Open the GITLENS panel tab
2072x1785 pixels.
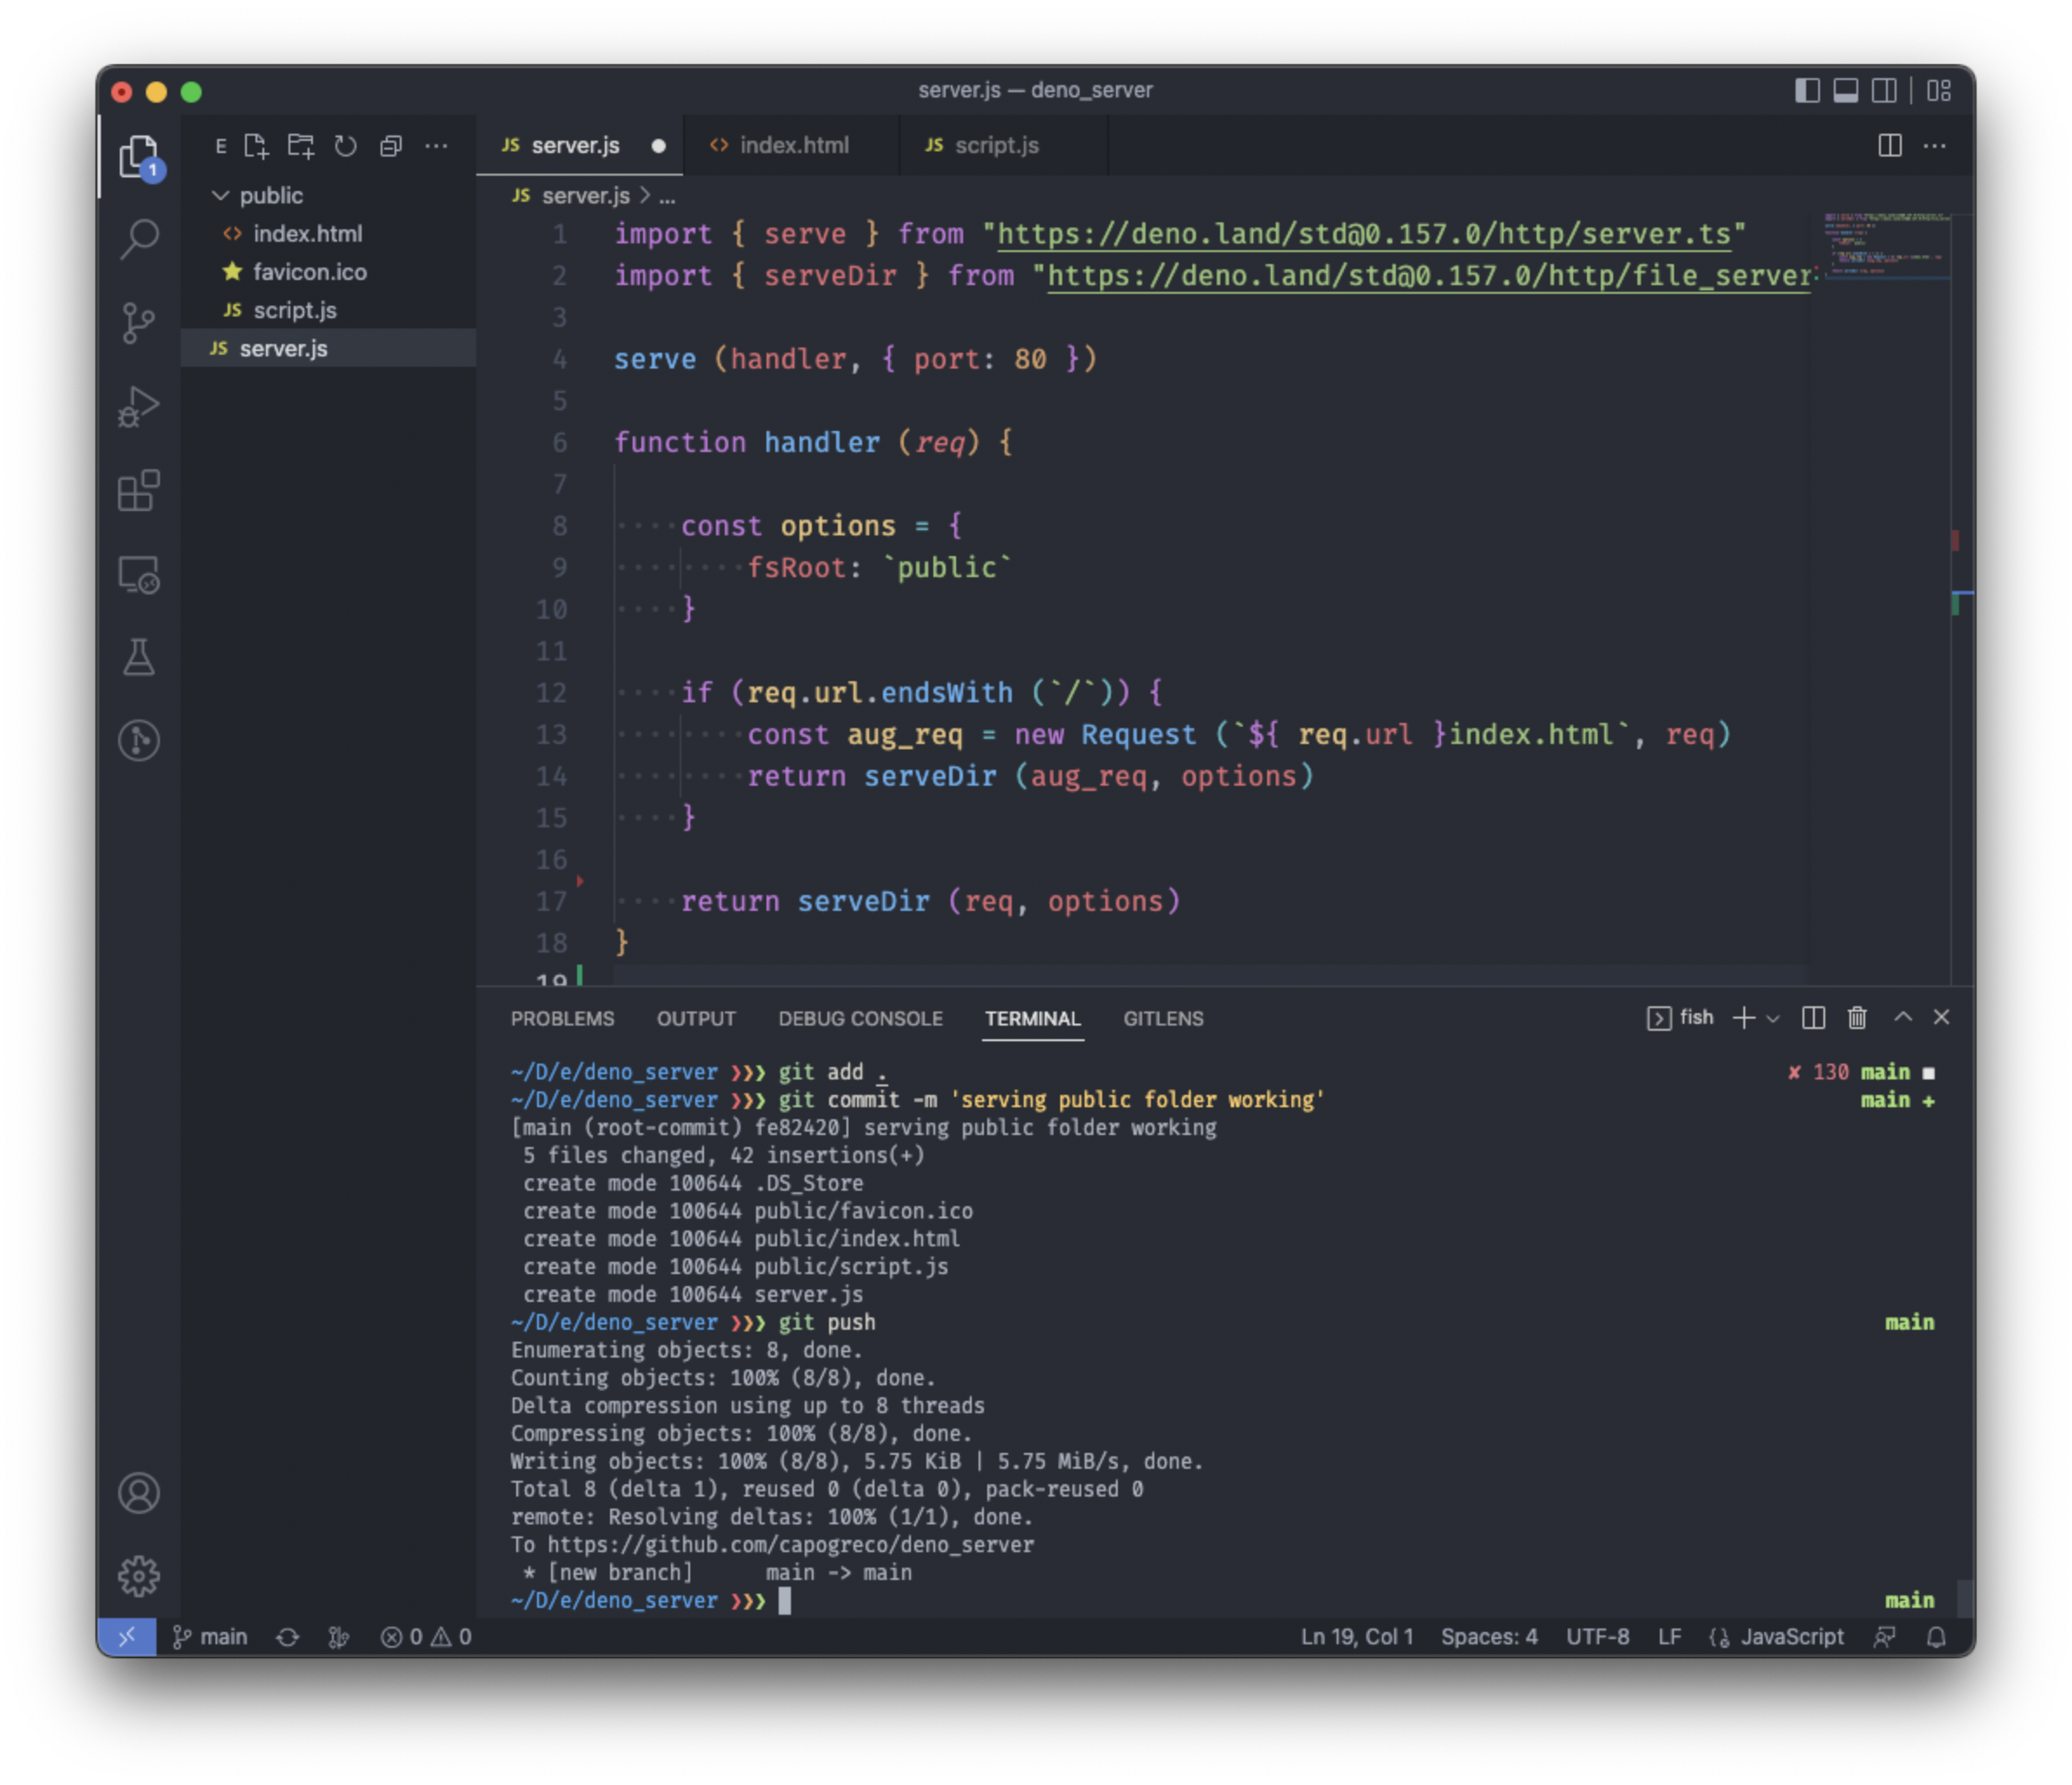click(1163, 1019)
